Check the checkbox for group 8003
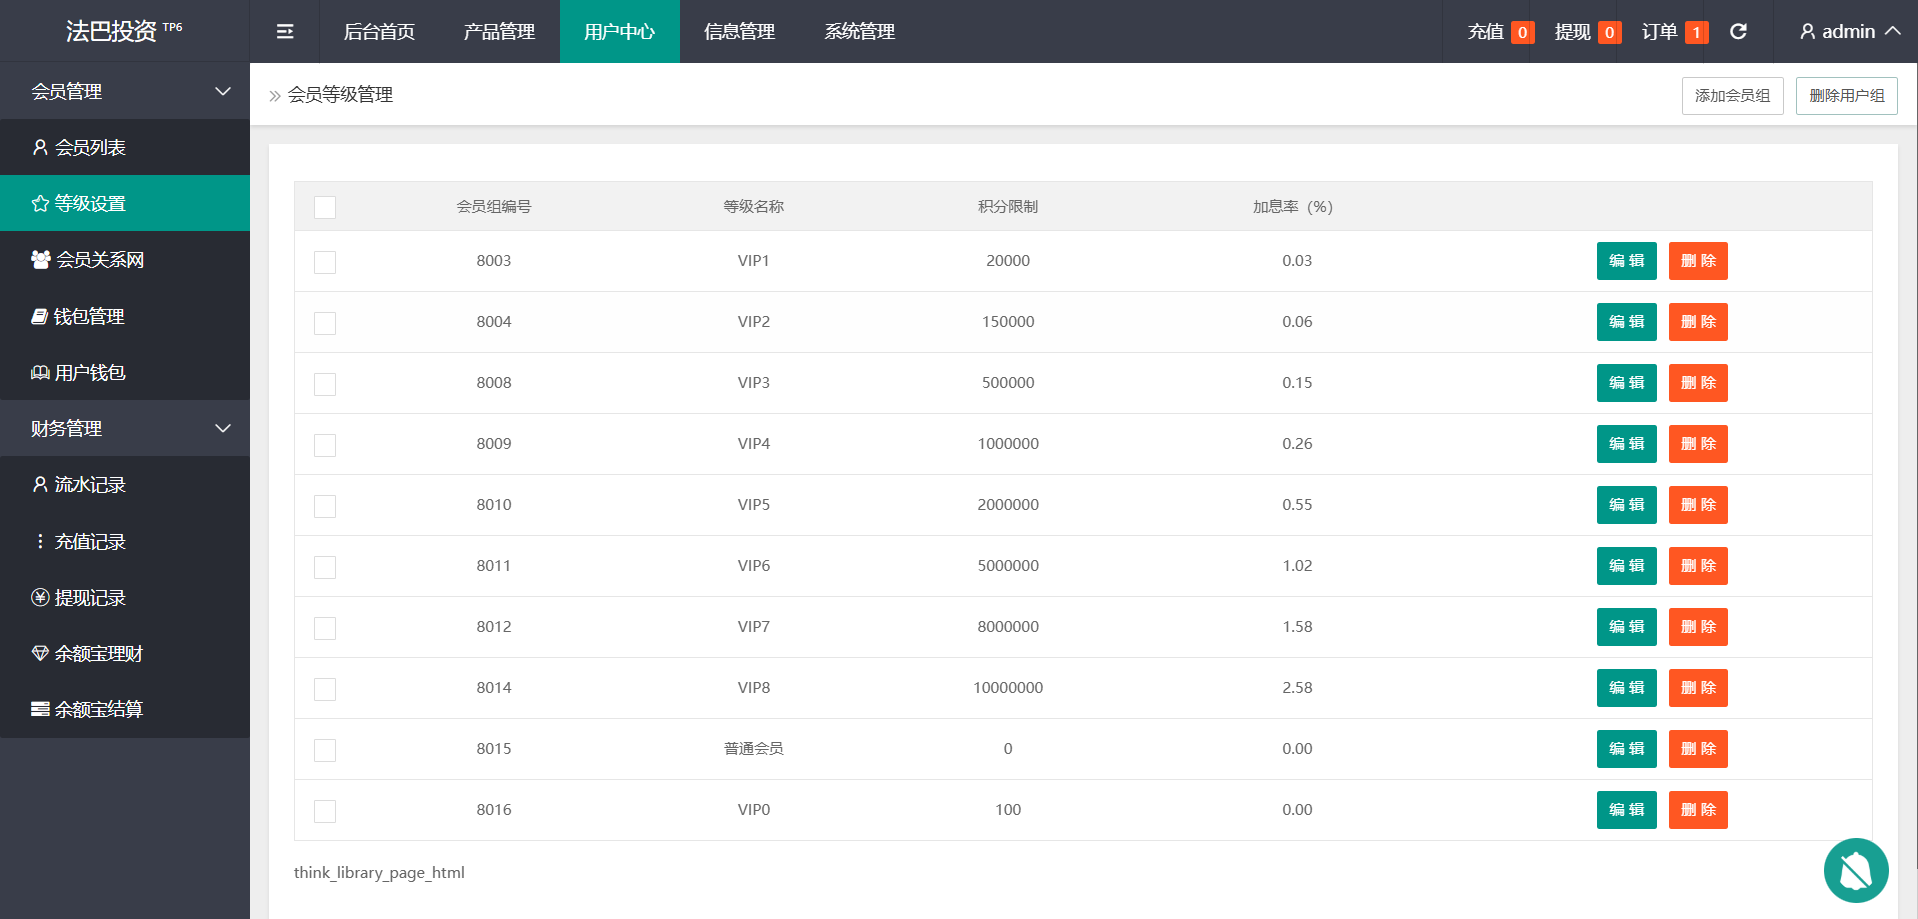Viewport: 1918px width, 919px height. (x=325, y=262)
